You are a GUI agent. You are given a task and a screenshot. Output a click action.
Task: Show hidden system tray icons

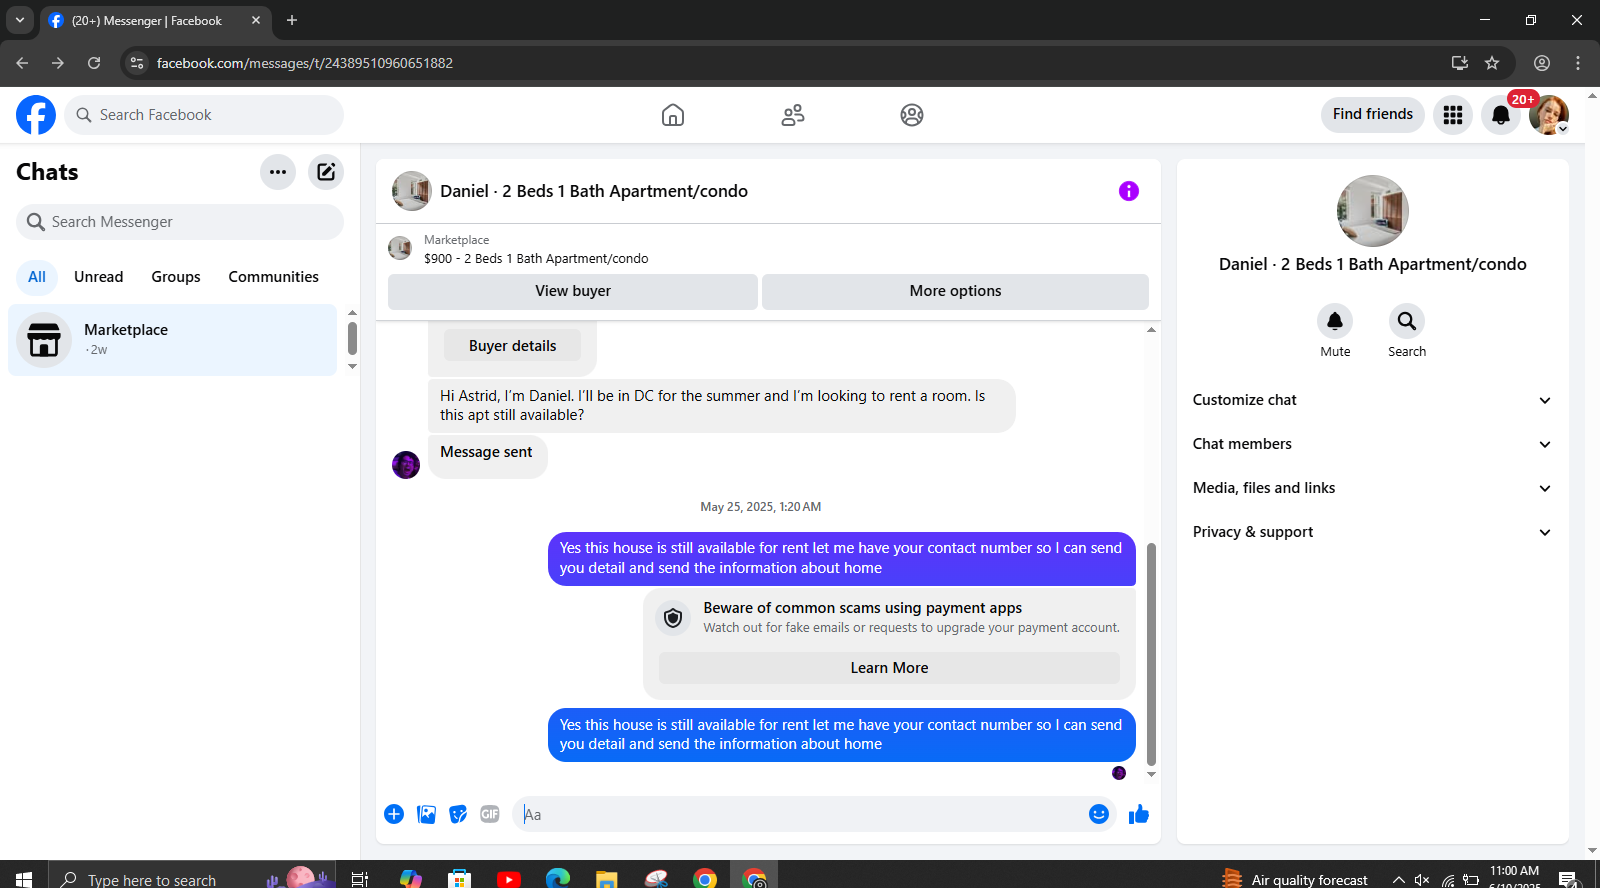tap(1399, 880)
